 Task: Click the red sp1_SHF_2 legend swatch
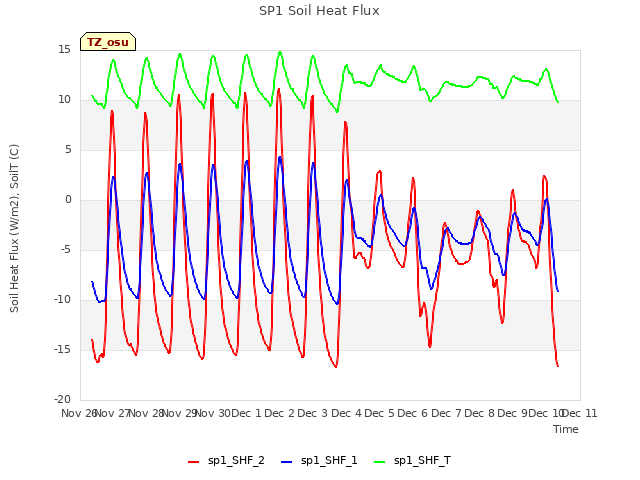pyautogui.click(x=193, y=462)
